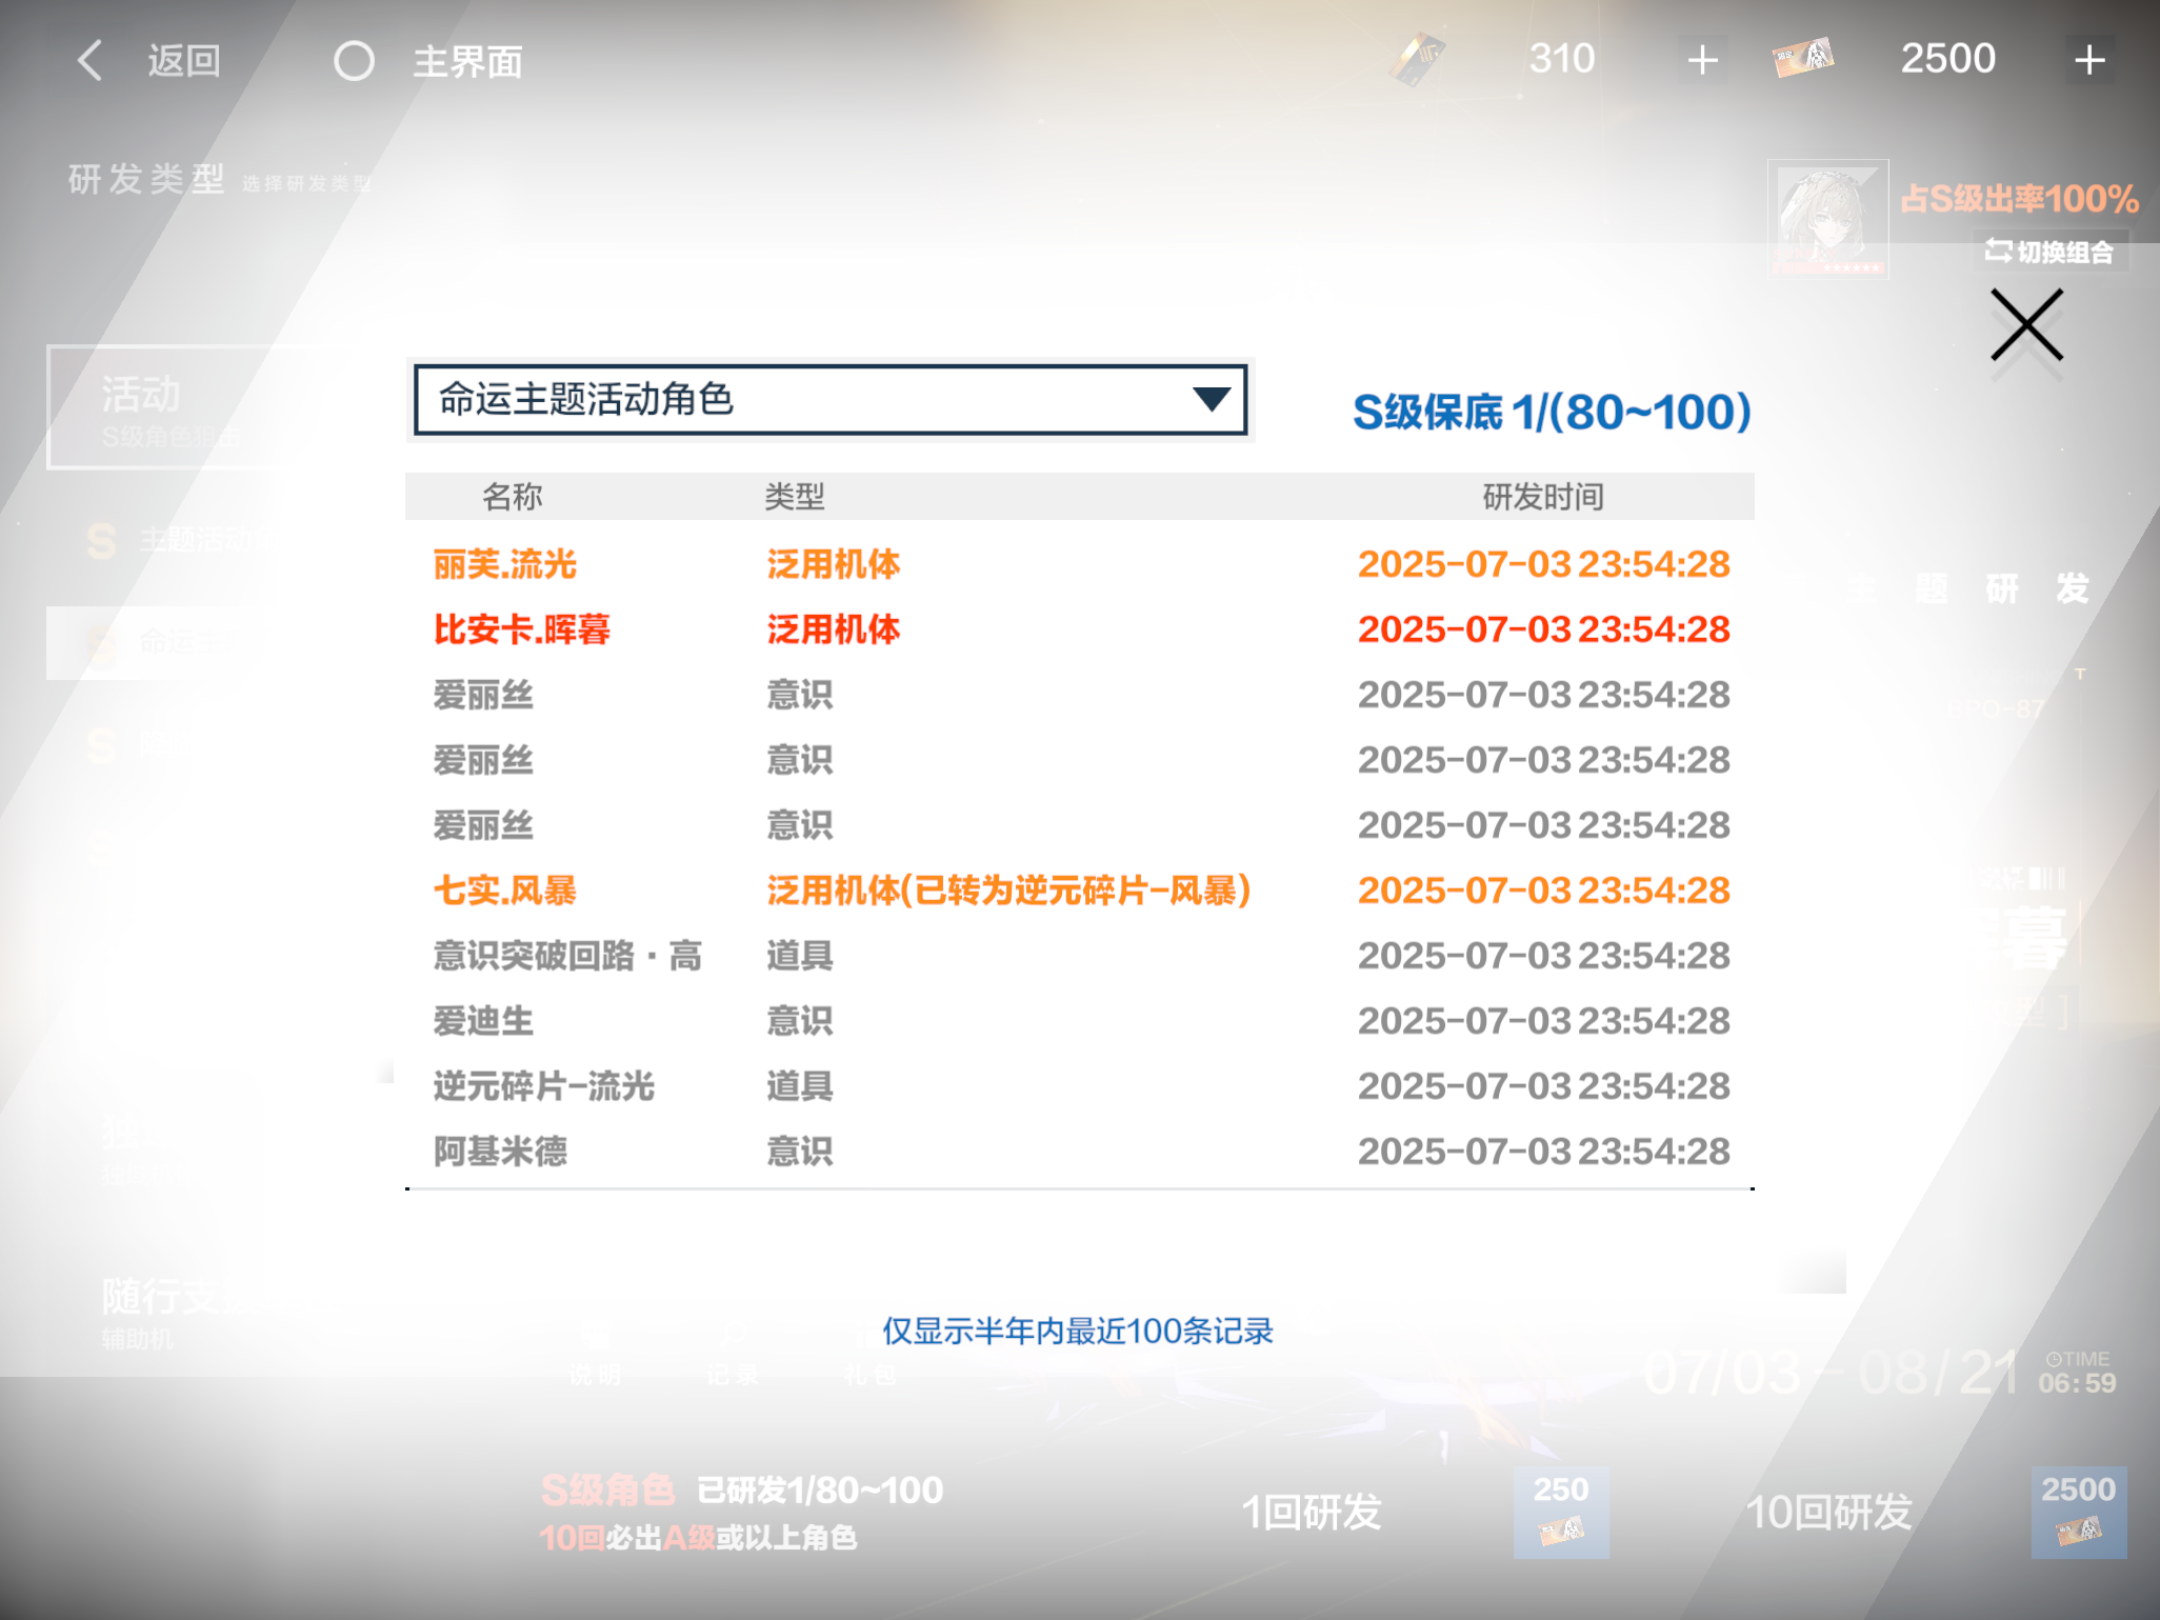Click the 1回研发 single pull button
Image resolution: width=2160 pixels, height=1620 pixels.
tap(1311, 1512)
